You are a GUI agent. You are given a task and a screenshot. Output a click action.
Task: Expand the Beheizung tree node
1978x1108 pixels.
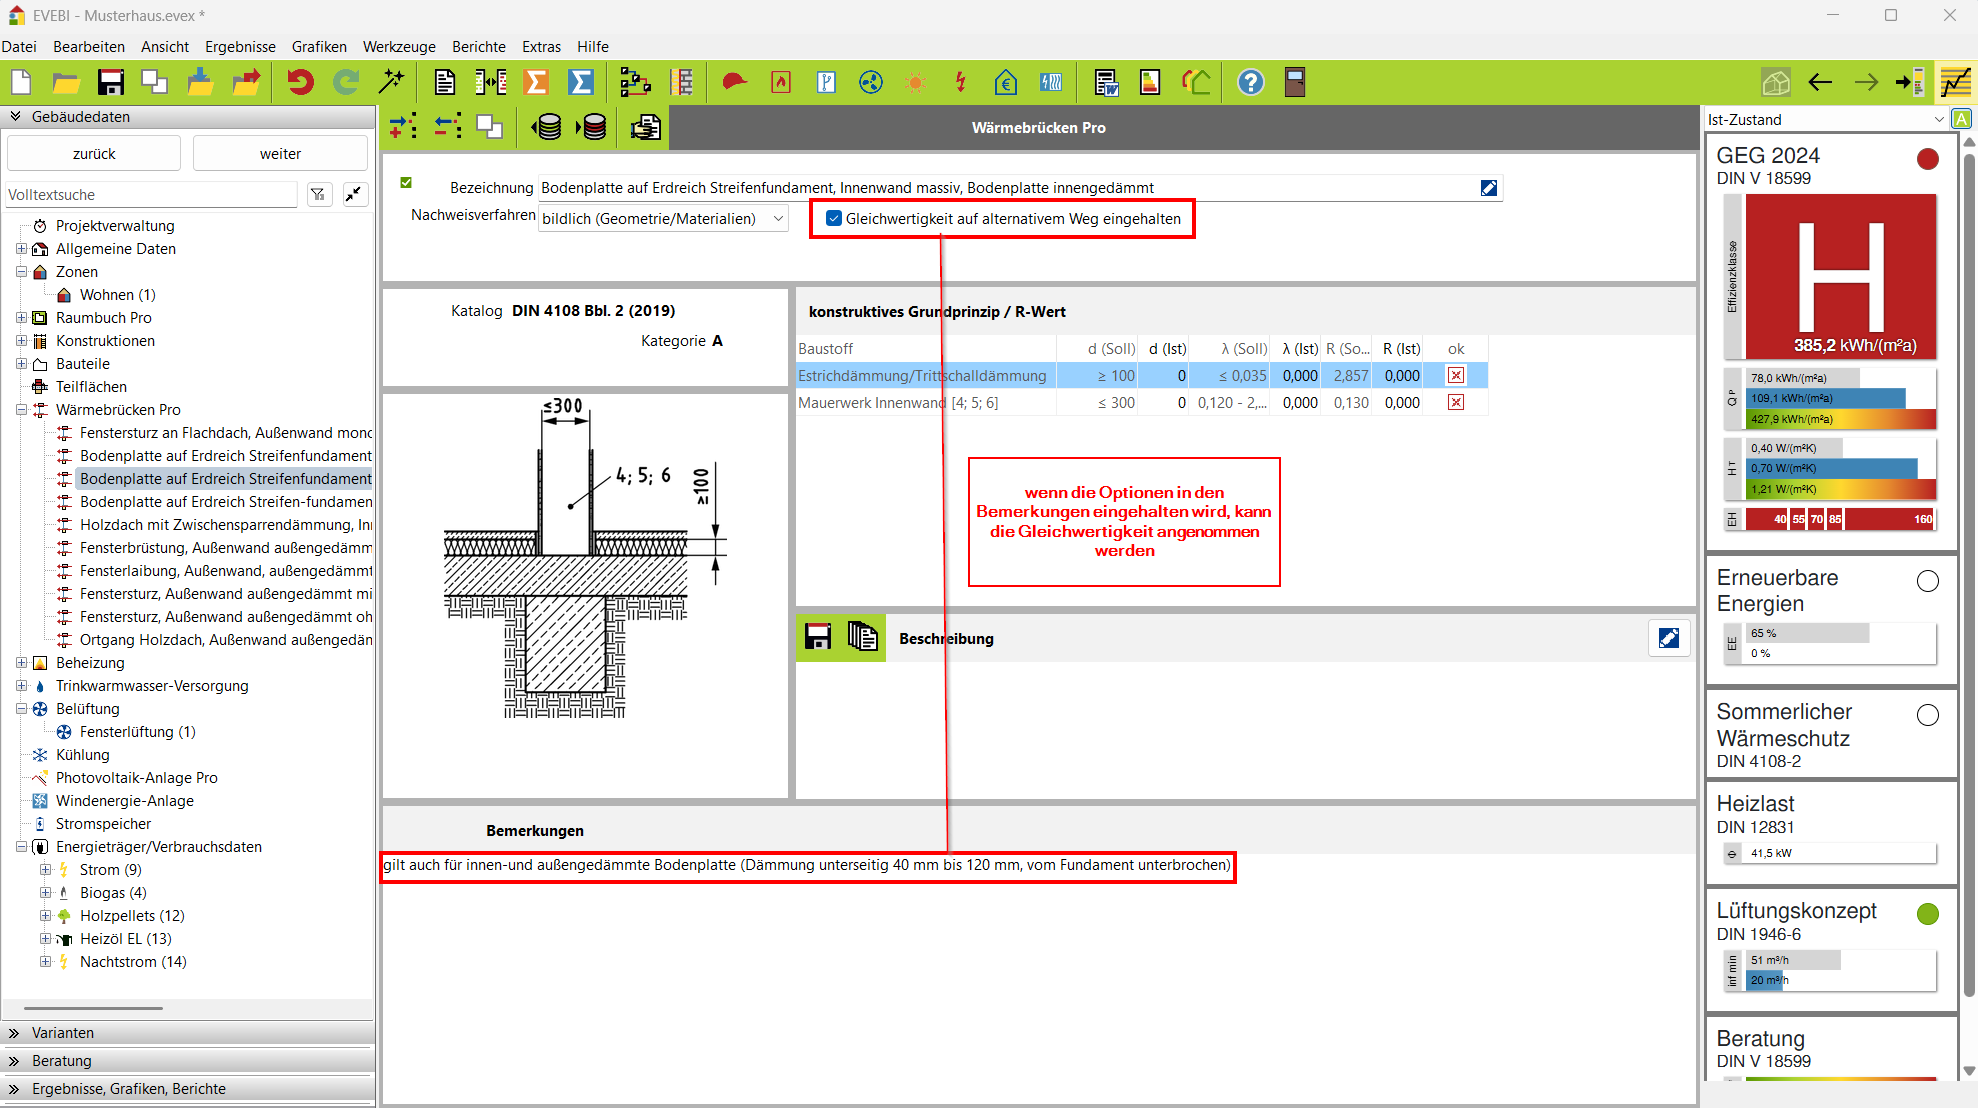[x=21, y=662]
